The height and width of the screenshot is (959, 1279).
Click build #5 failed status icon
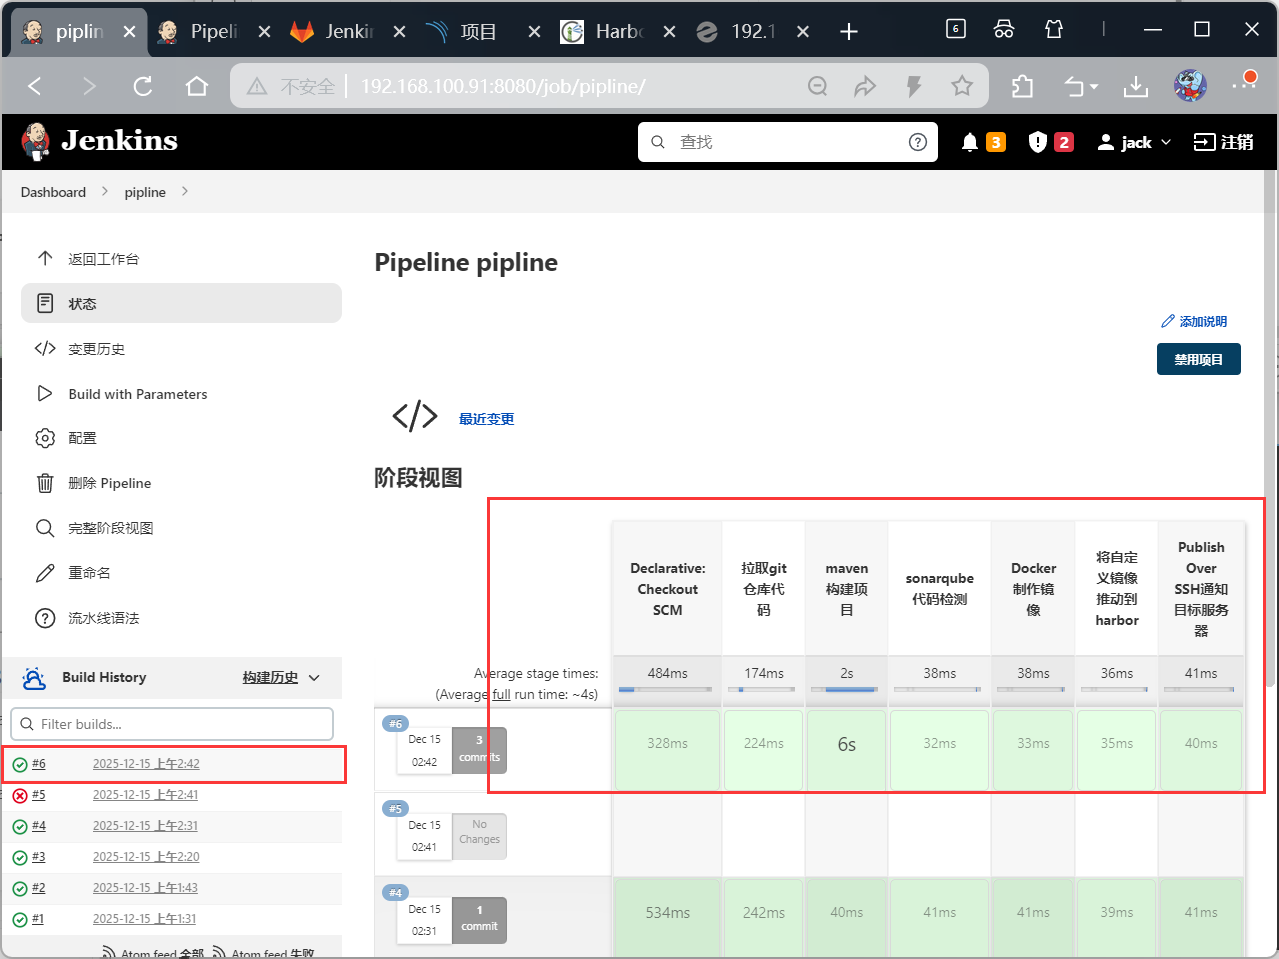click(x=19, y=796)
